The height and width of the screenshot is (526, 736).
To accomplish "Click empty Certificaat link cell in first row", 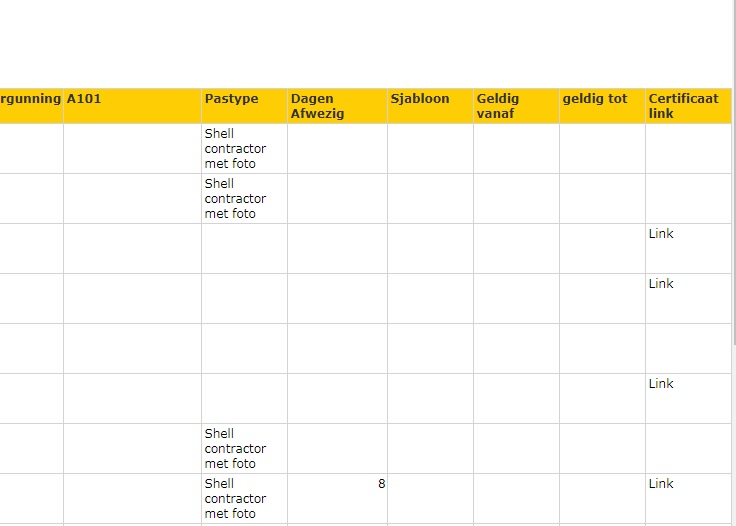I will click(688, 148).
